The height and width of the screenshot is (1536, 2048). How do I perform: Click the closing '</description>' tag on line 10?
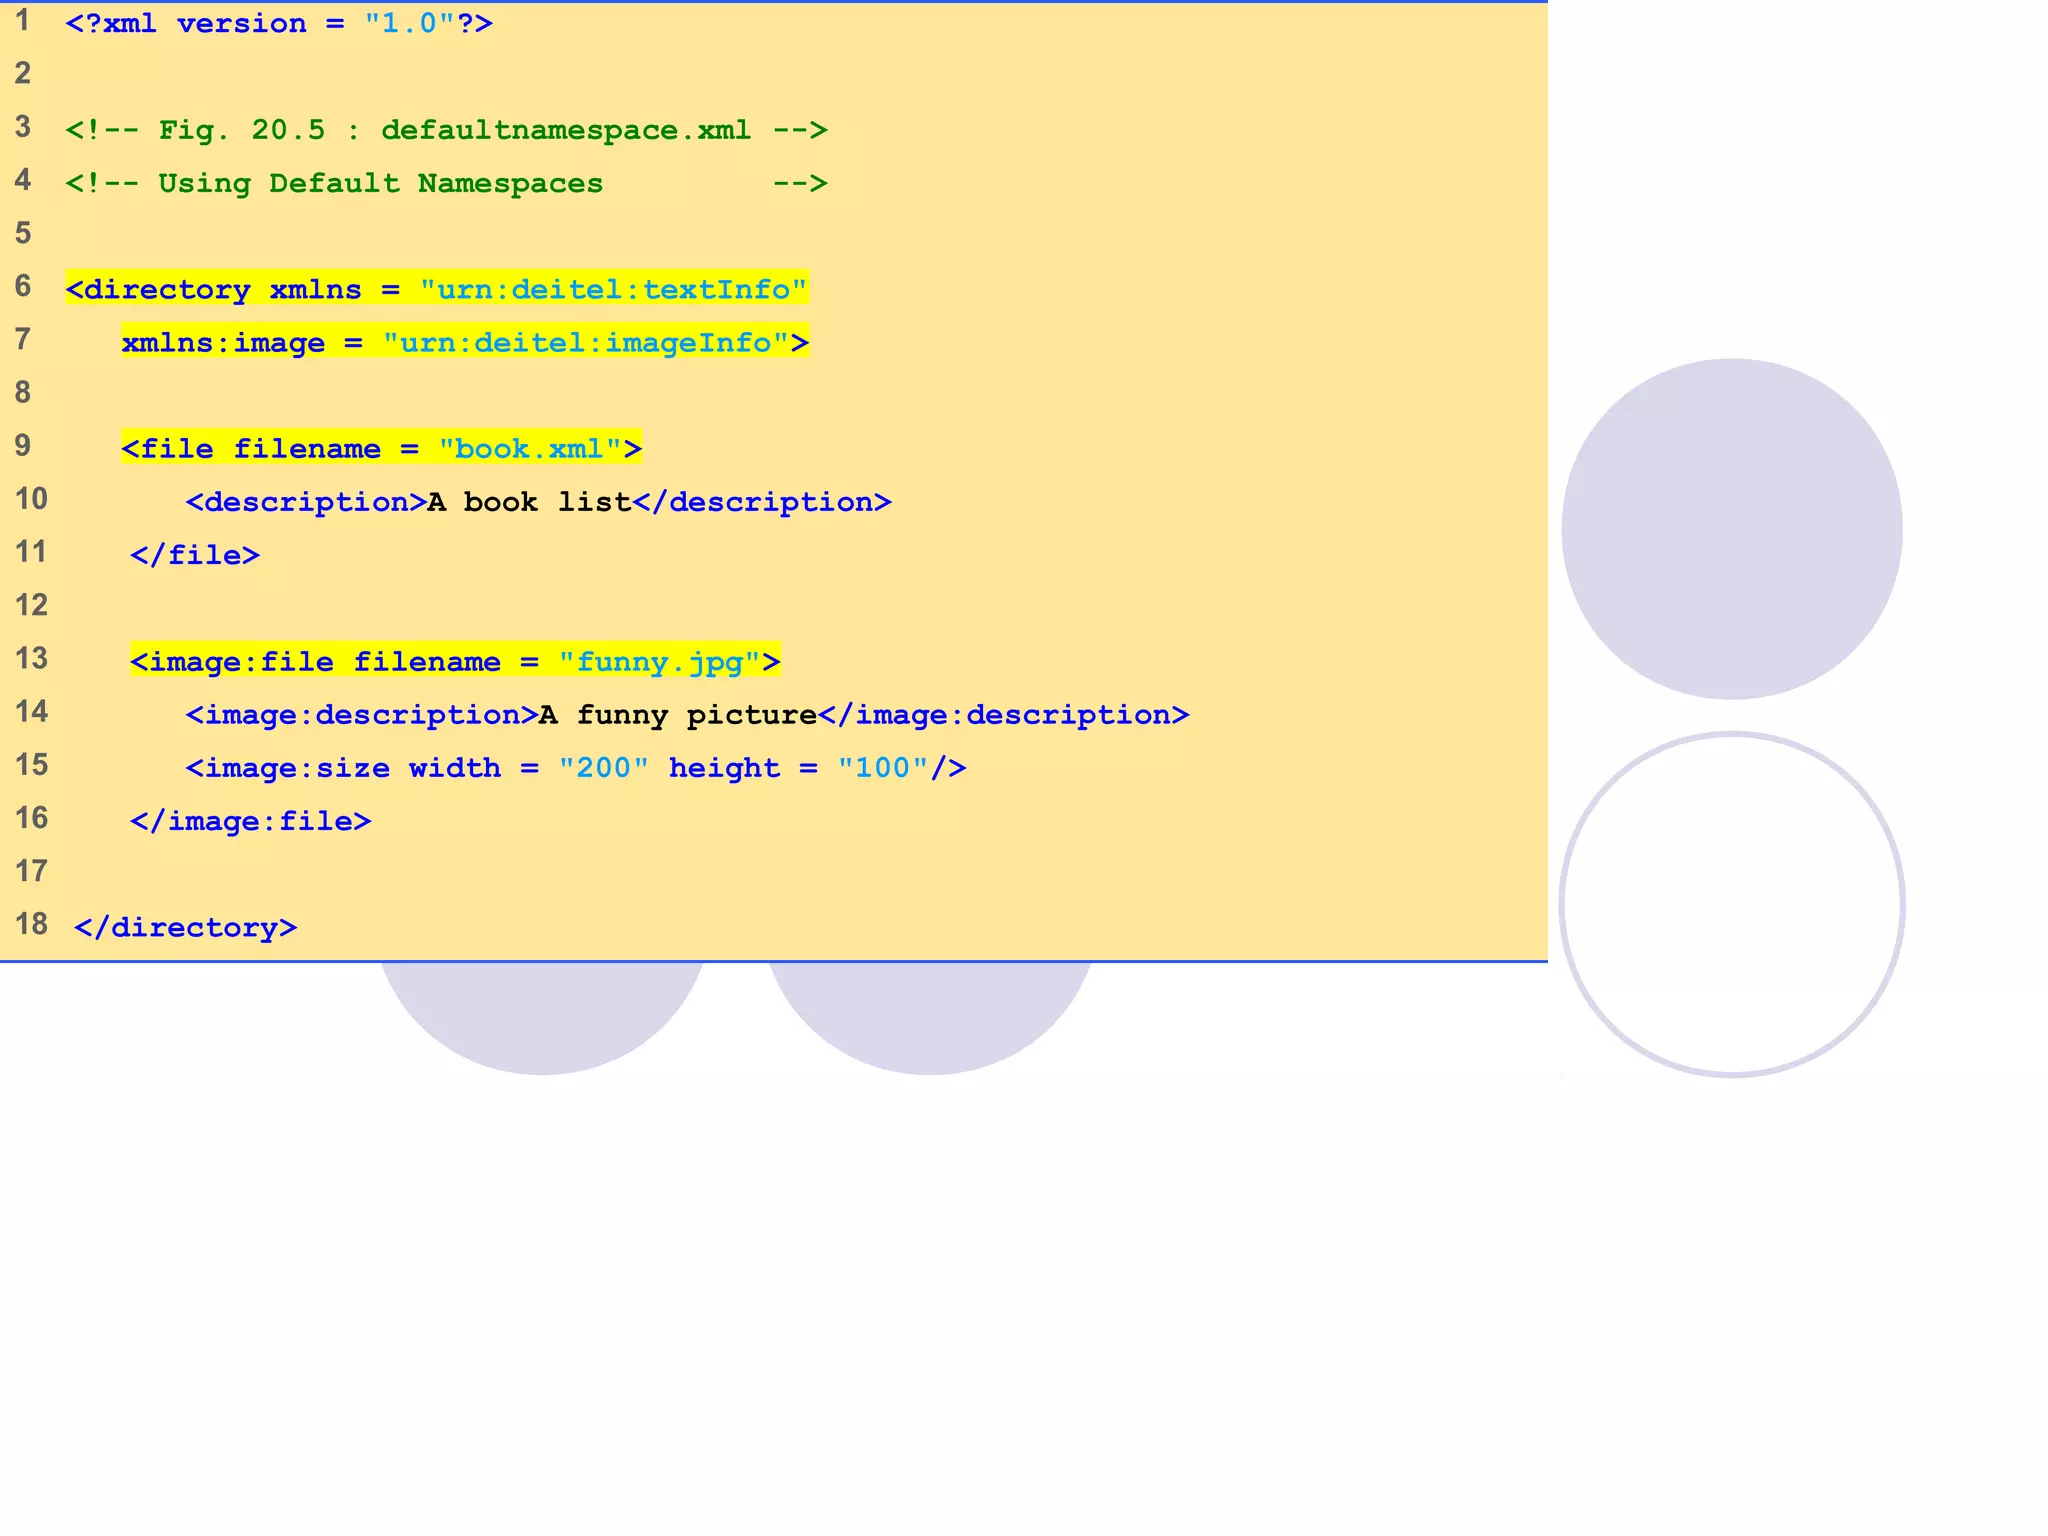[x=762, y=502]
